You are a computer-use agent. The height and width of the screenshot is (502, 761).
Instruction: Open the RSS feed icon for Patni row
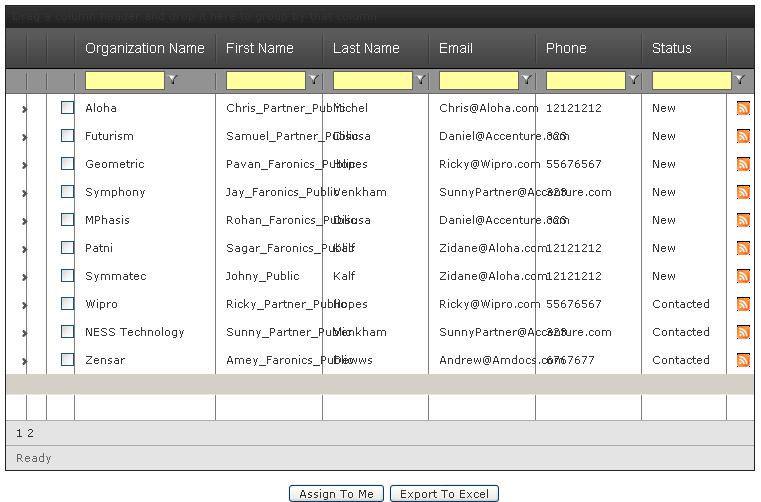point(743,248)
